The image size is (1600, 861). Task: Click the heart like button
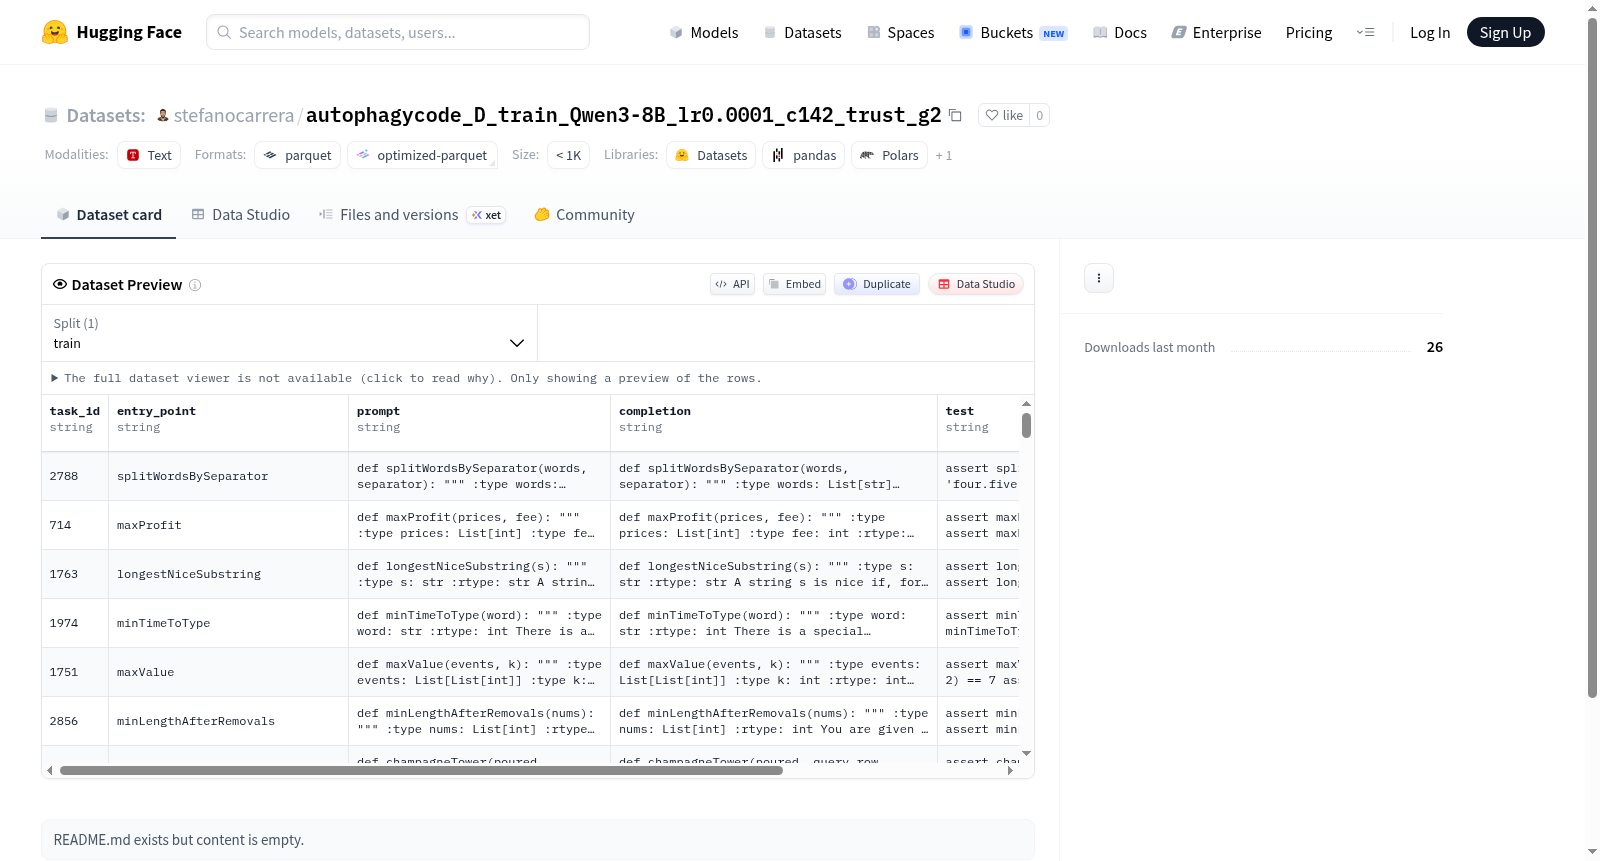click(1004, 115)
